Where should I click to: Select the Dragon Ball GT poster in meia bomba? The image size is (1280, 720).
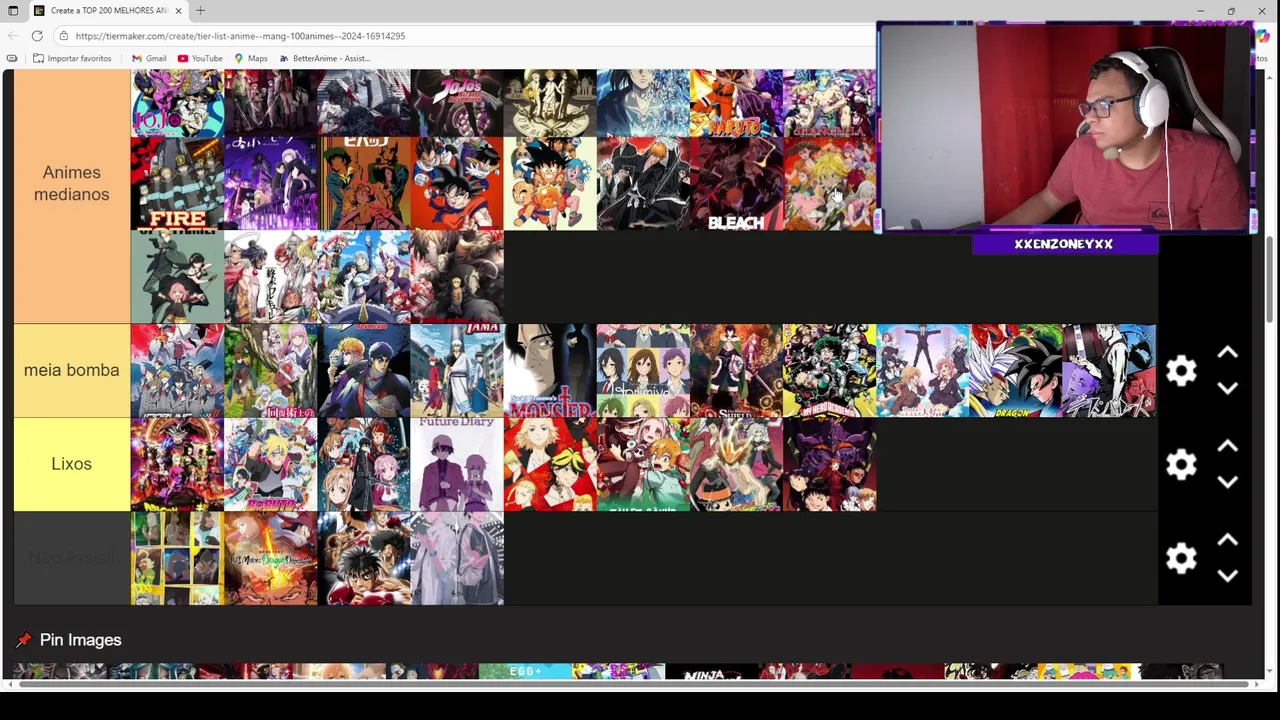click(1015, 370)
